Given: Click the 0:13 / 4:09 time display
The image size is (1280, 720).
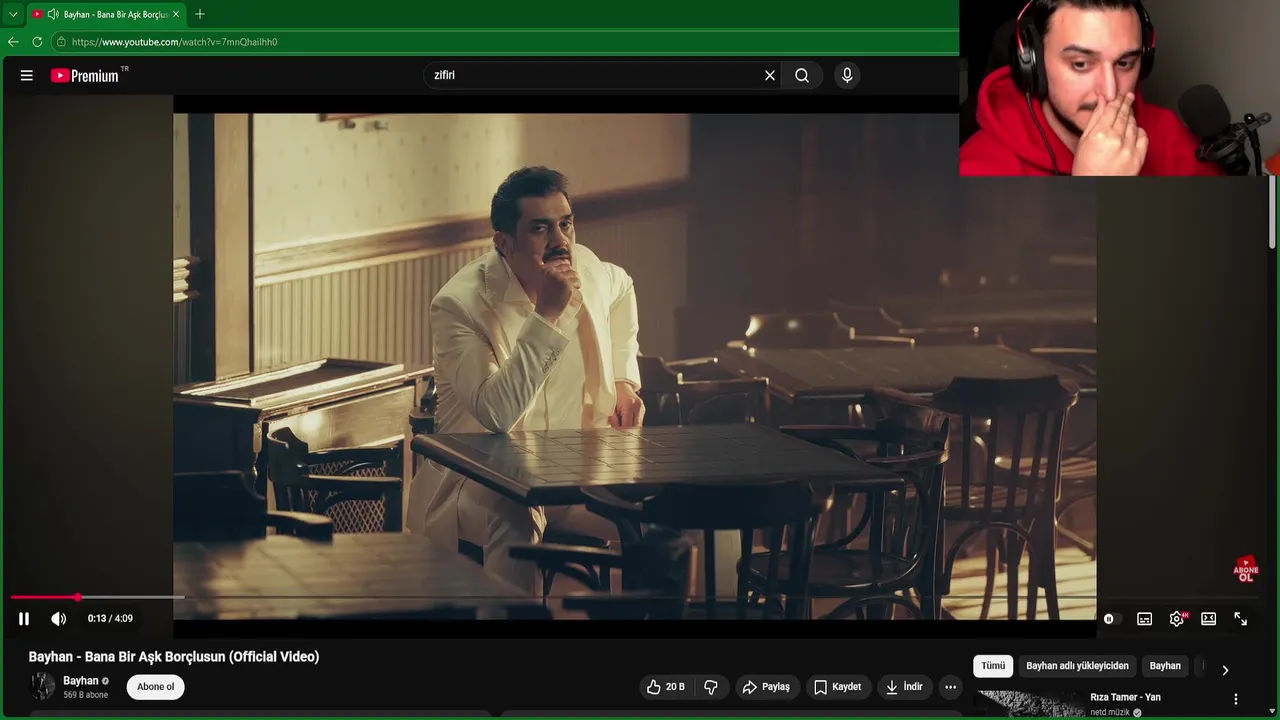Looking at the screenshot, I should point(110,619).
